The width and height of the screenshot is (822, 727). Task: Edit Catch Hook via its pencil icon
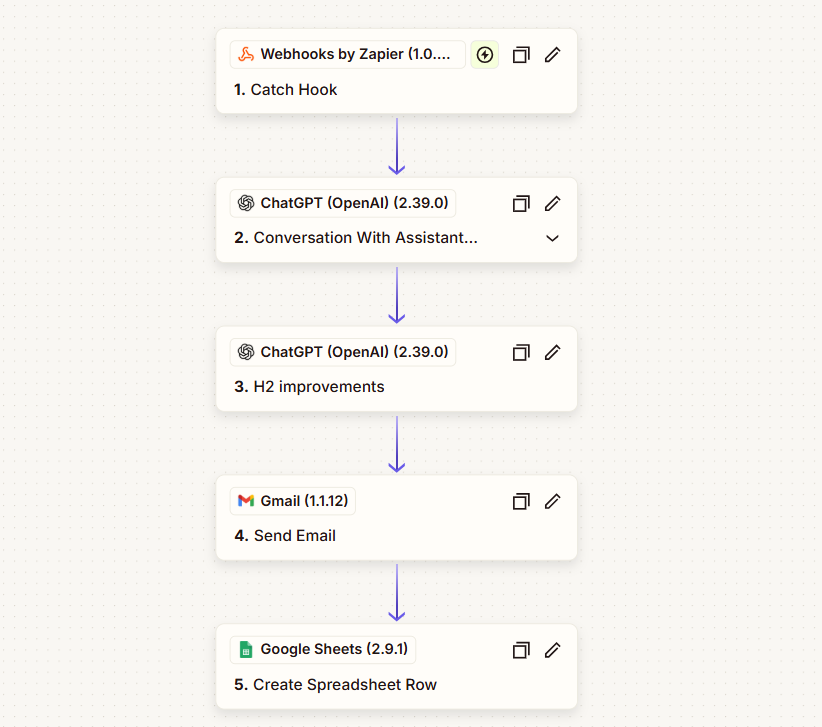(x=553, y=55)
